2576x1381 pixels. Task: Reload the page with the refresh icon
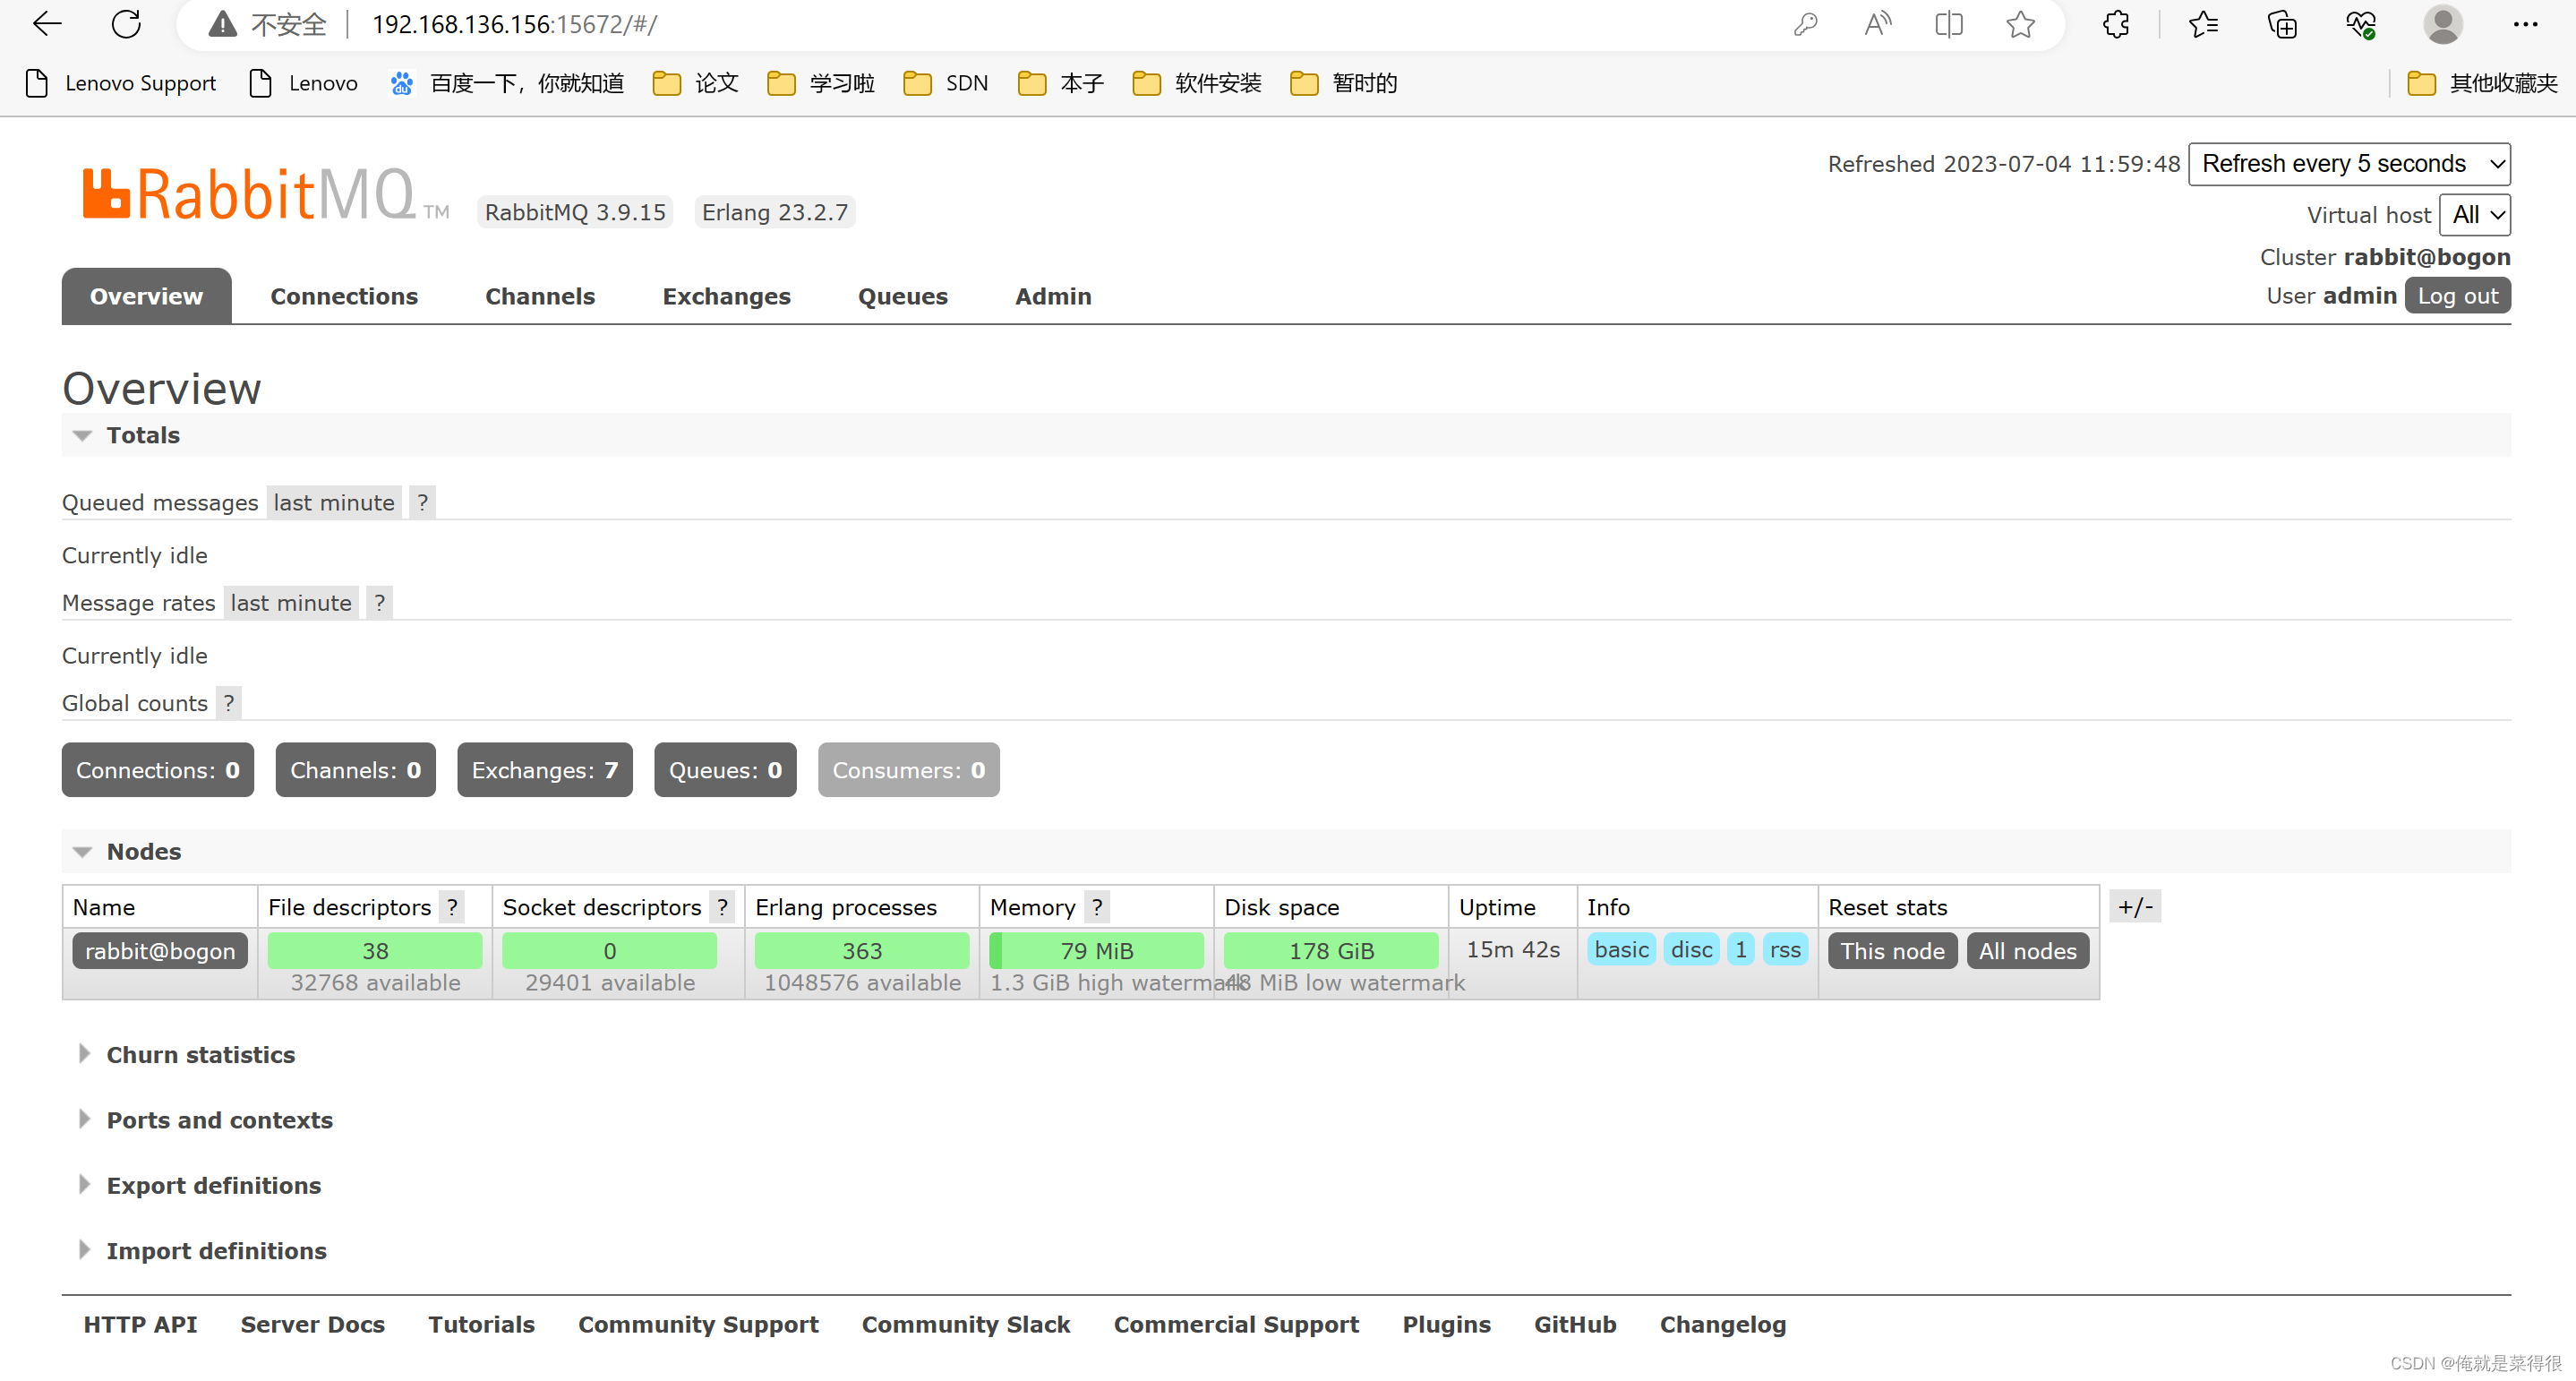point(126,24)
